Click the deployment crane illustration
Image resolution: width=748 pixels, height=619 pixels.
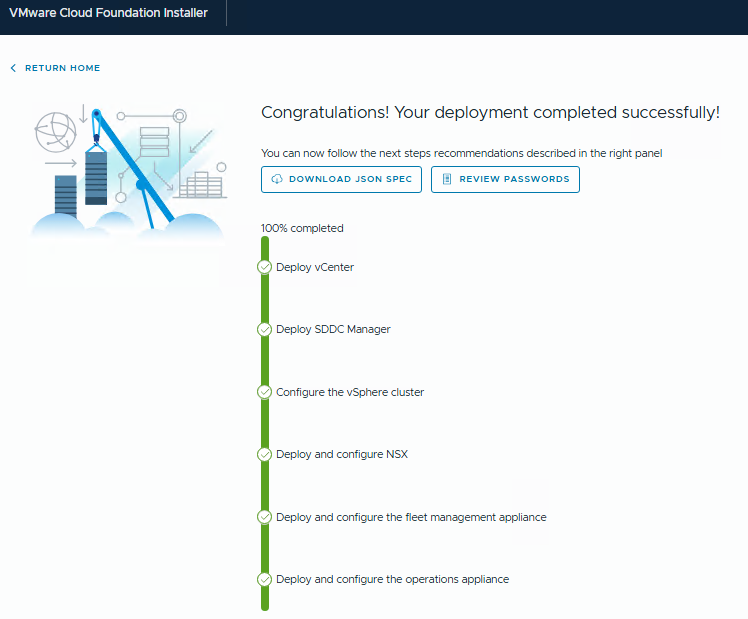[x=125, y=168]
